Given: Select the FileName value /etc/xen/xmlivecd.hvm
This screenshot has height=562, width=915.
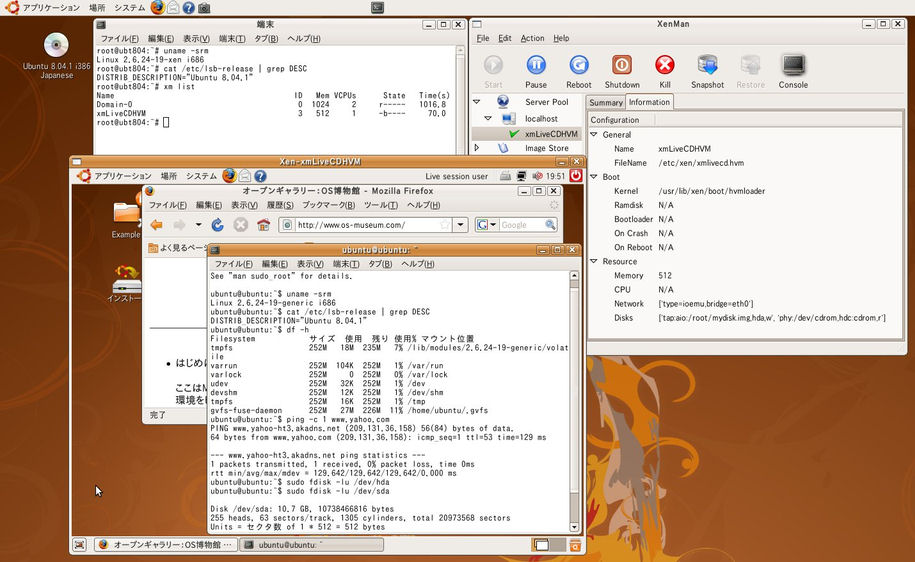Looking at the screenshot, I should [701, 163].
